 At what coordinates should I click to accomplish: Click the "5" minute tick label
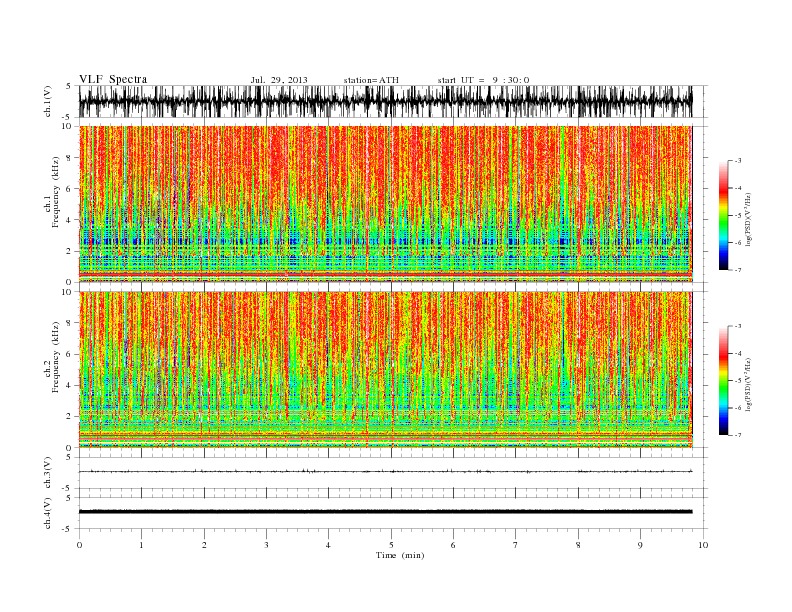[391, 545]
